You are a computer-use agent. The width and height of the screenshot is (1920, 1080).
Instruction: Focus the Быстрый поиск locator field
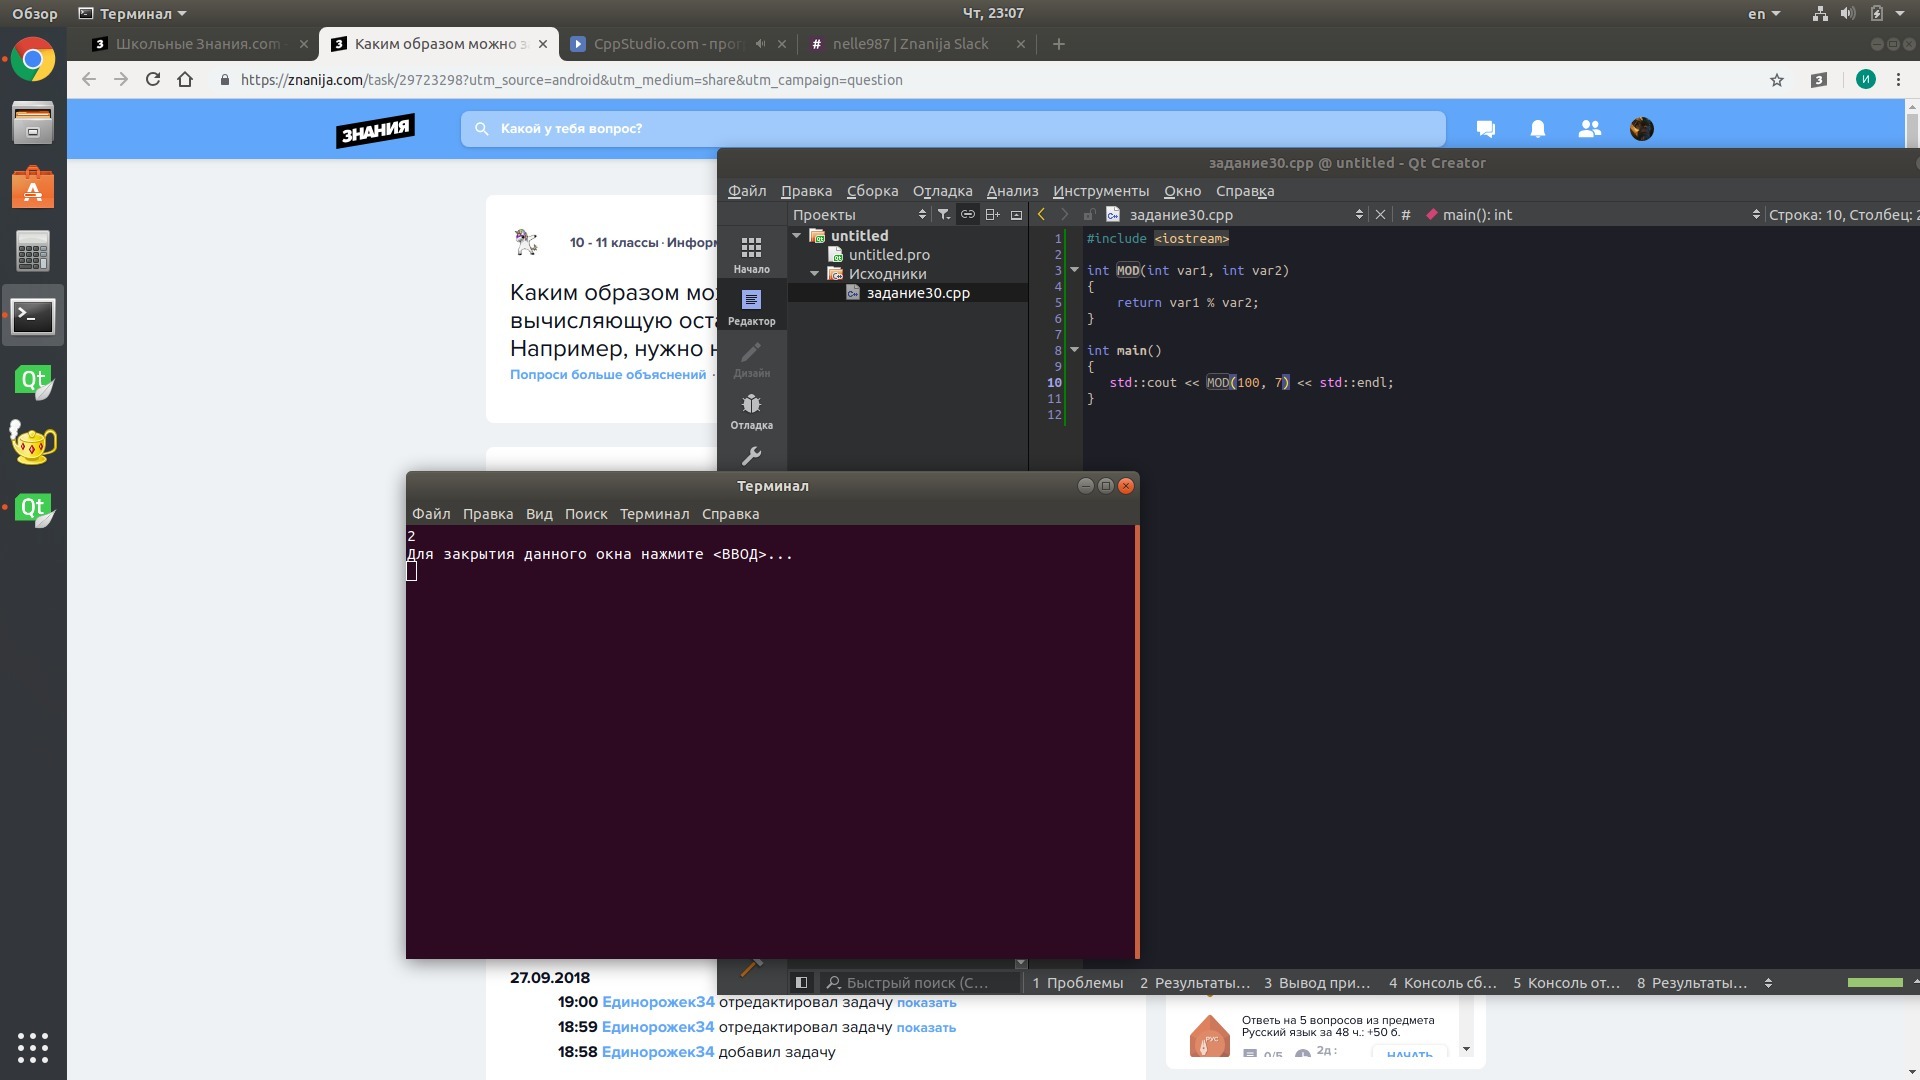tap(920, 983)
